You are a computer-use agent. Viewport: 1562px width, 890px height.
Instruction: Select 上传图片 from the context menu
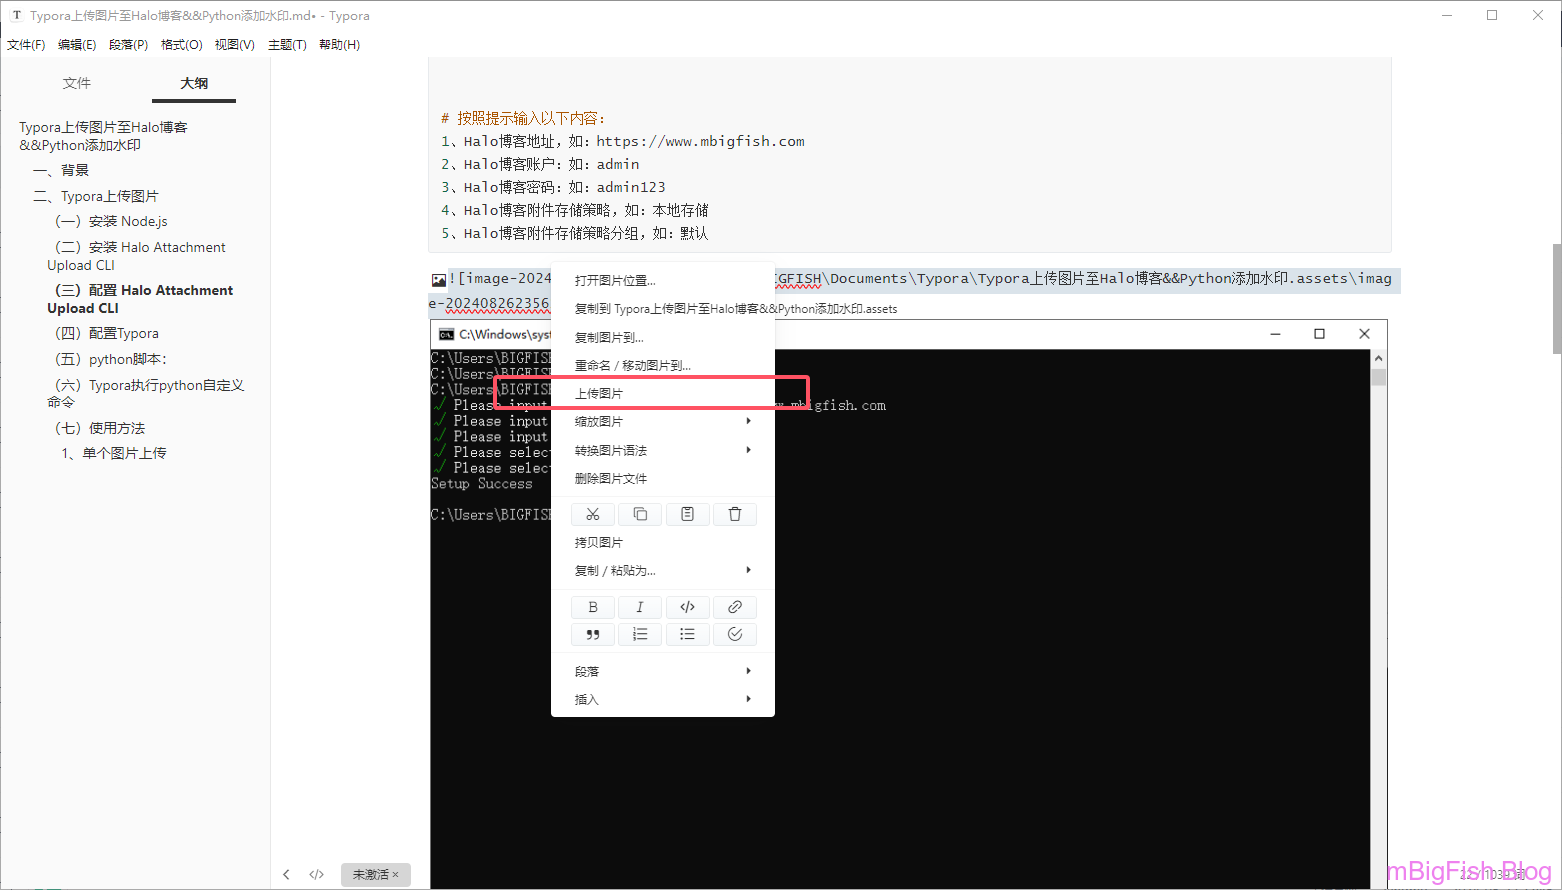[x=663, y=393]
